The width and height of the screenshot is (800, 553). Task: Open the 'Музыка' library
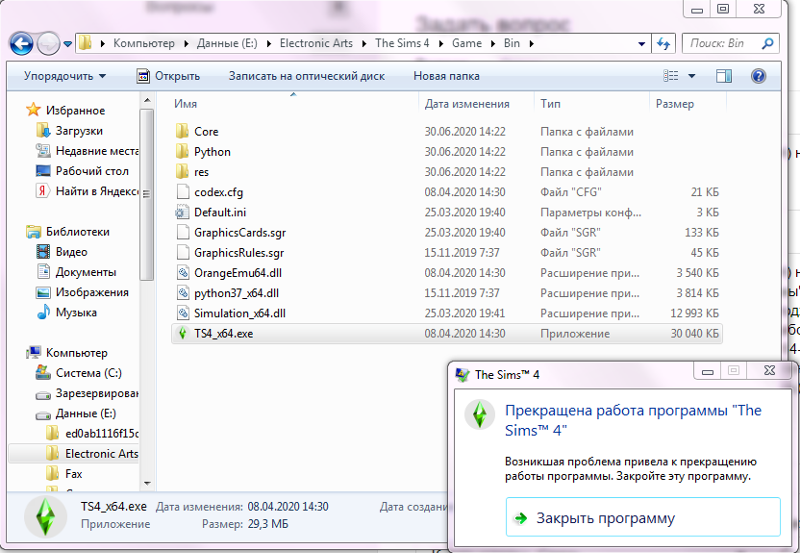[66, 312]
